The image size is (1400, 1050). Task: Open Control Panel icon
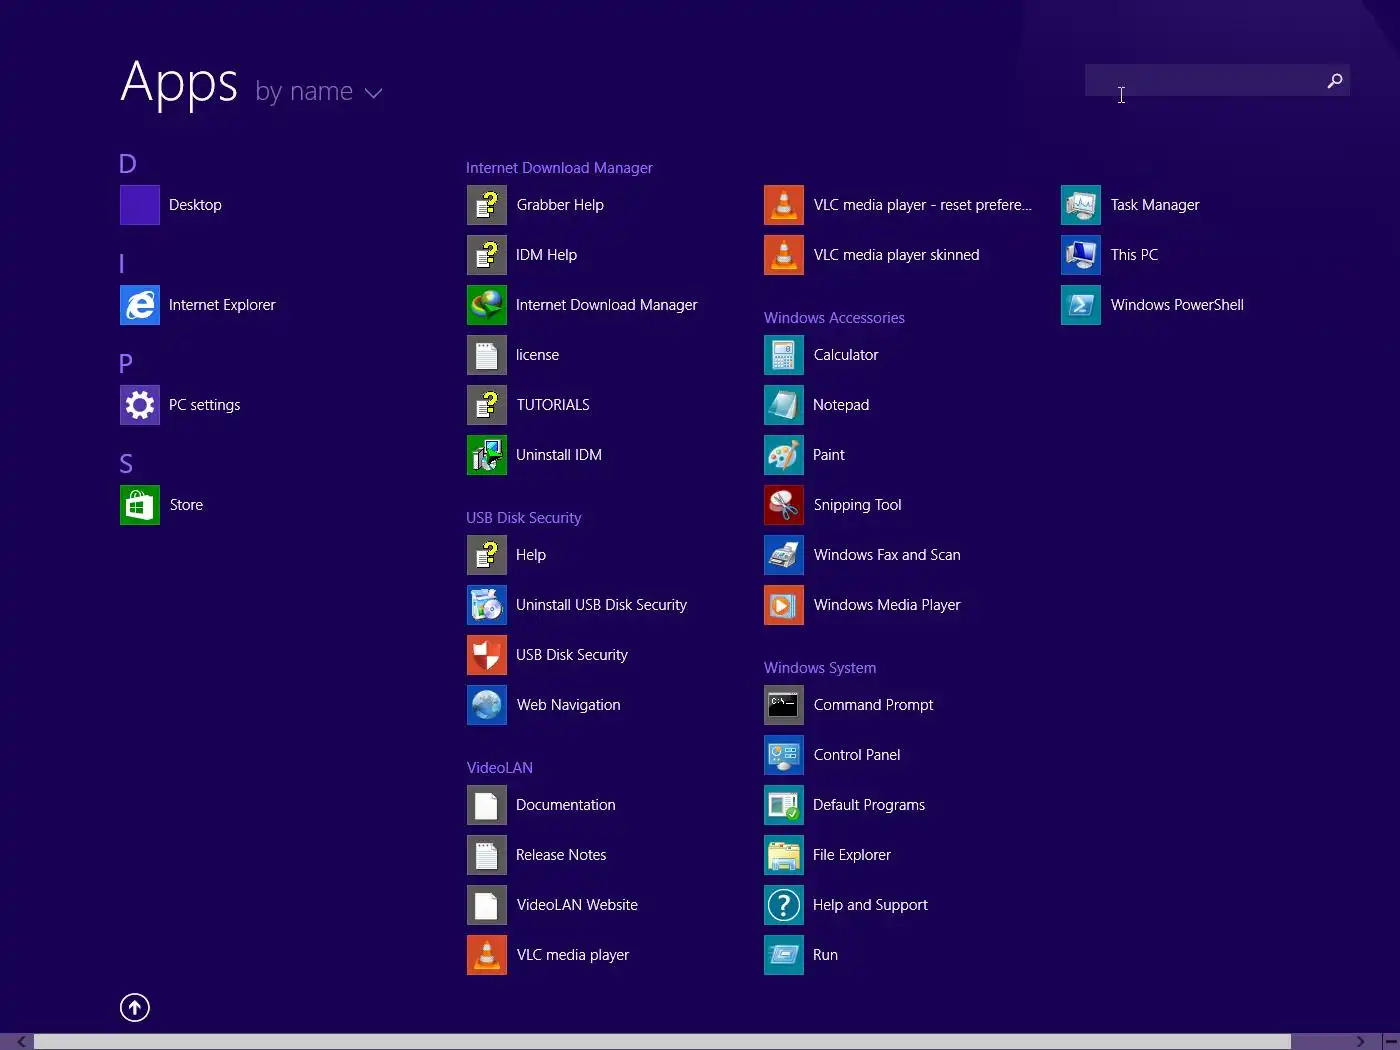(784, 755)
